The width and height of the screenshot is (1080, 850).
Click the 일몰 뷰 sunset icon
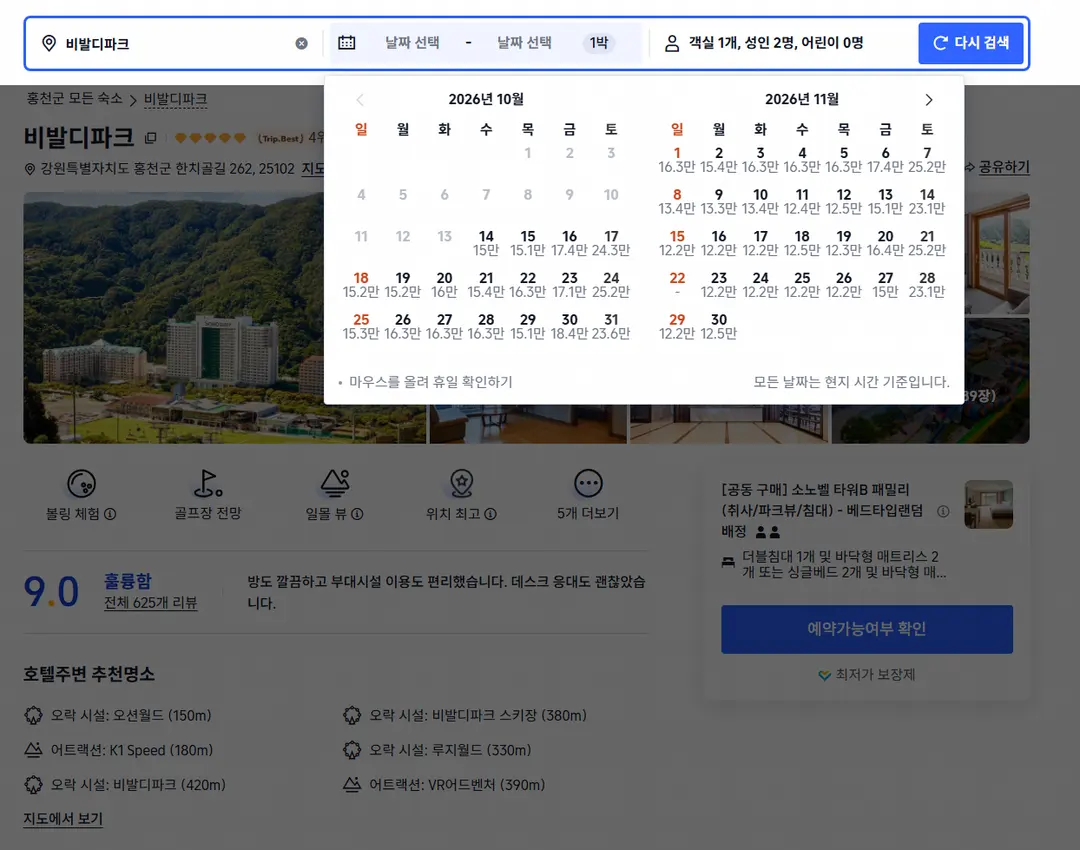[x=335, y=484]
